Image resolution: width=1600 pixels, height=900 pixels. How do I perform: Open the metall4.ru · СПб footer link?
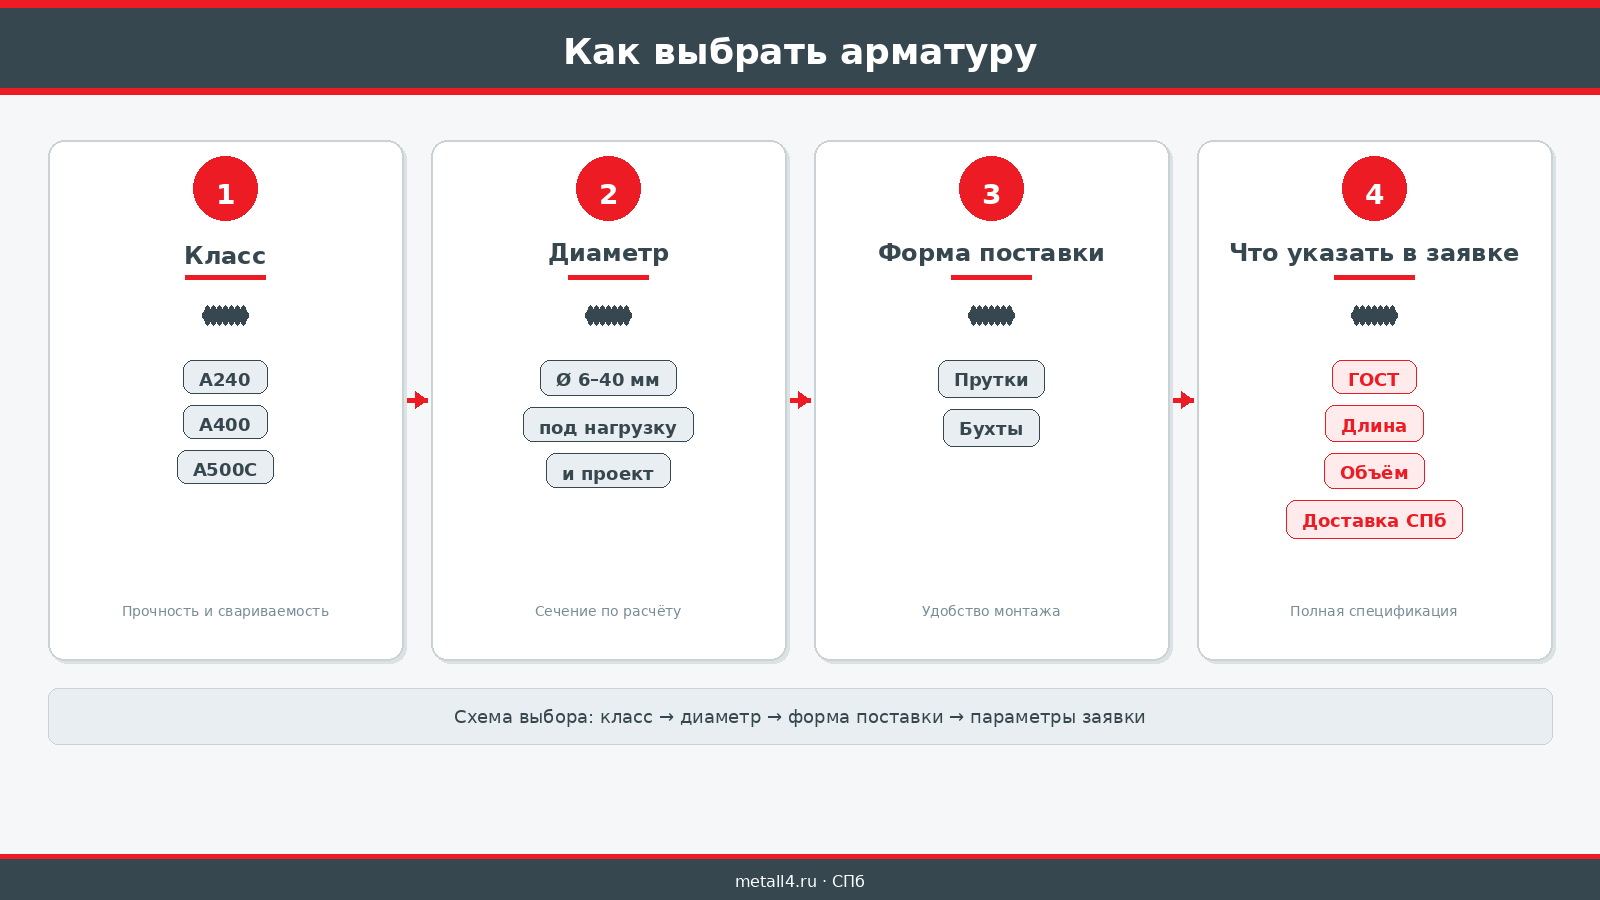(x=800, y=881)
